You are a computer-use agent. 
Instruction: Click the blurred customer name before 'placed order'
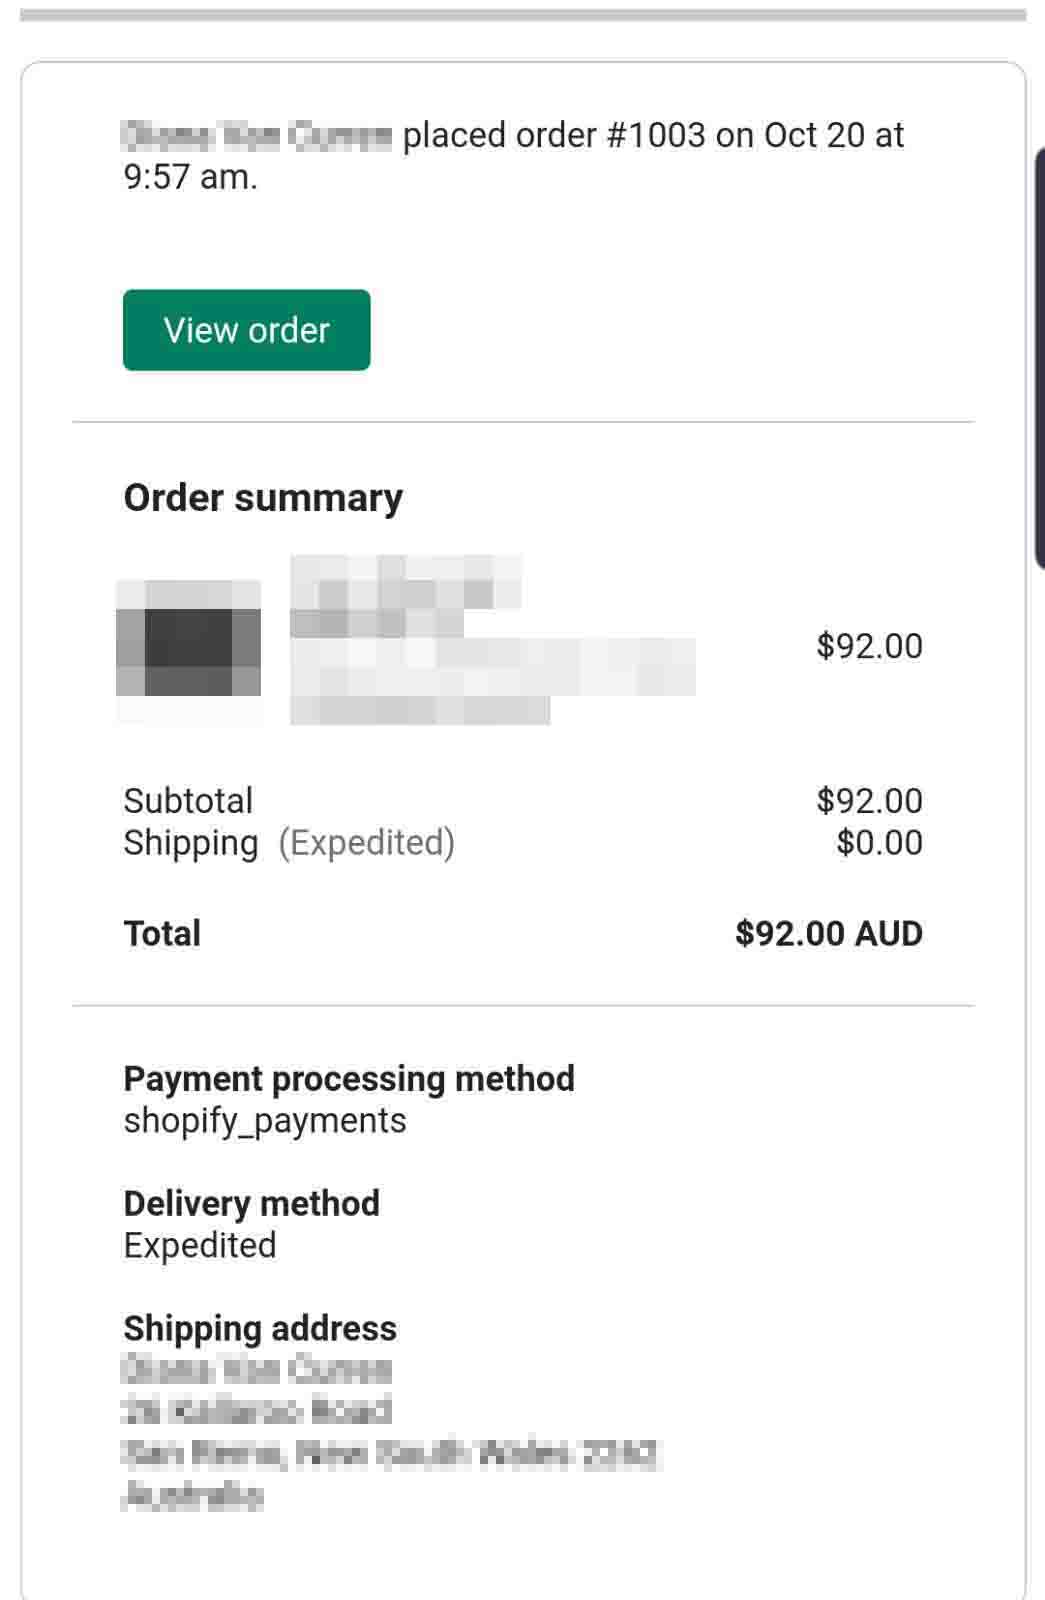pos(256,135)
